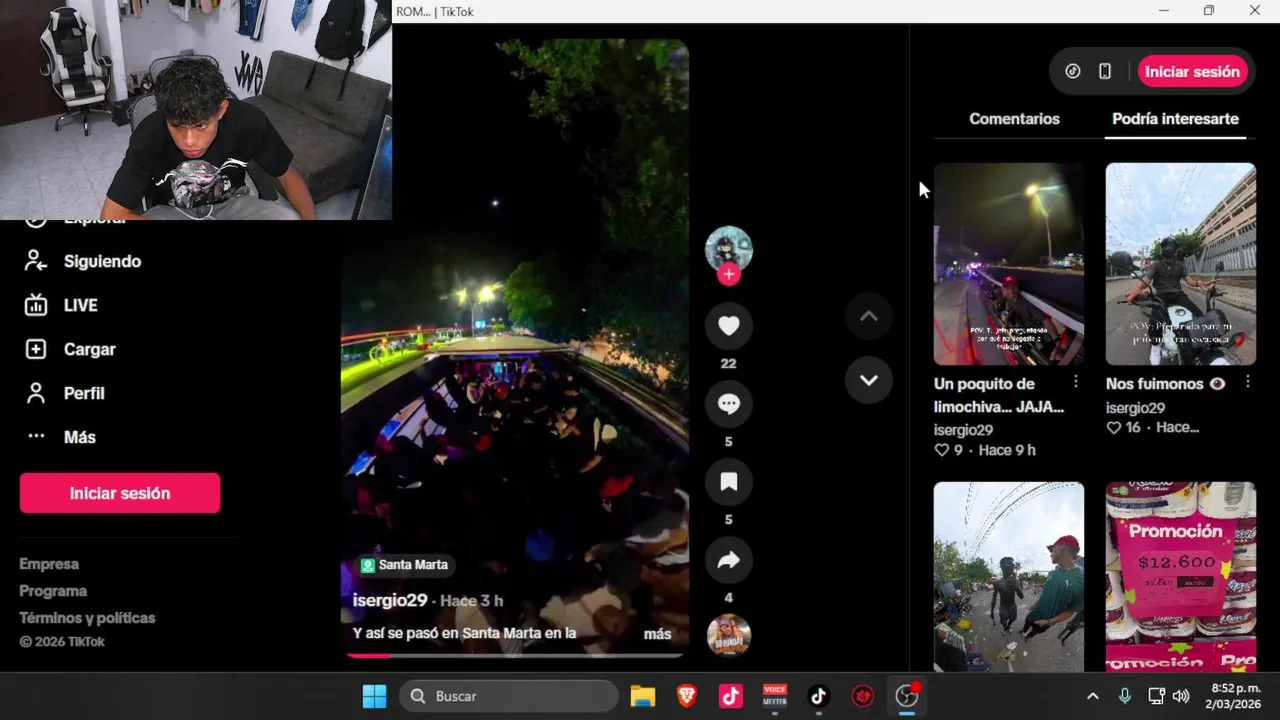Click the Cargar plus-square icon
Viewport: 1280px width, 720px height.
[x=36, y=349]
